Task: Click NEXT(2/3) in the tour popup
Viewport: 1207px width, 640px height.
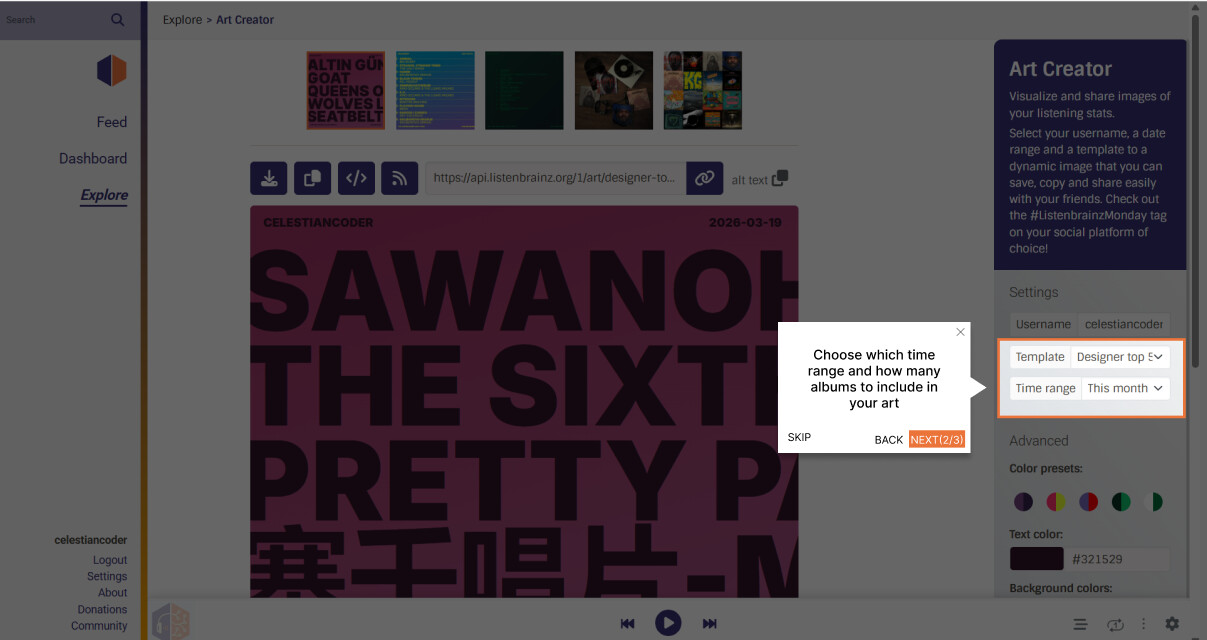Action: pos(937,439)
